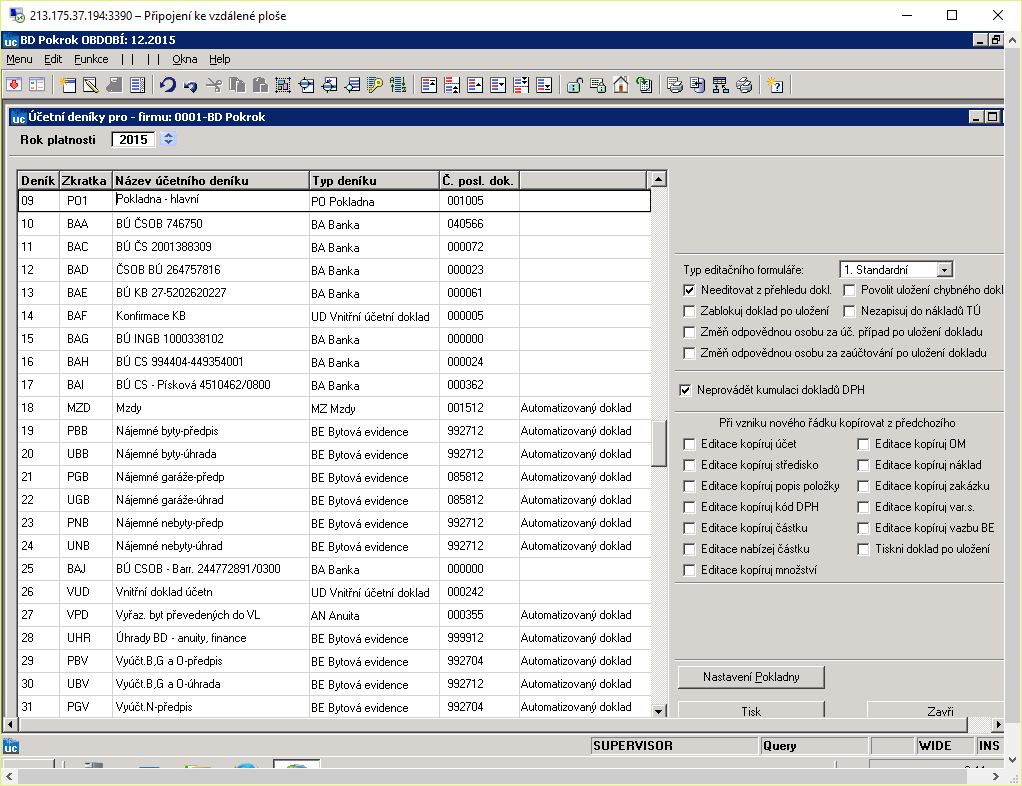The height and width of the screenshot is (786, 1022).
Task: Click the red down-arrow toolbar icon
Action: click(14, 85)
